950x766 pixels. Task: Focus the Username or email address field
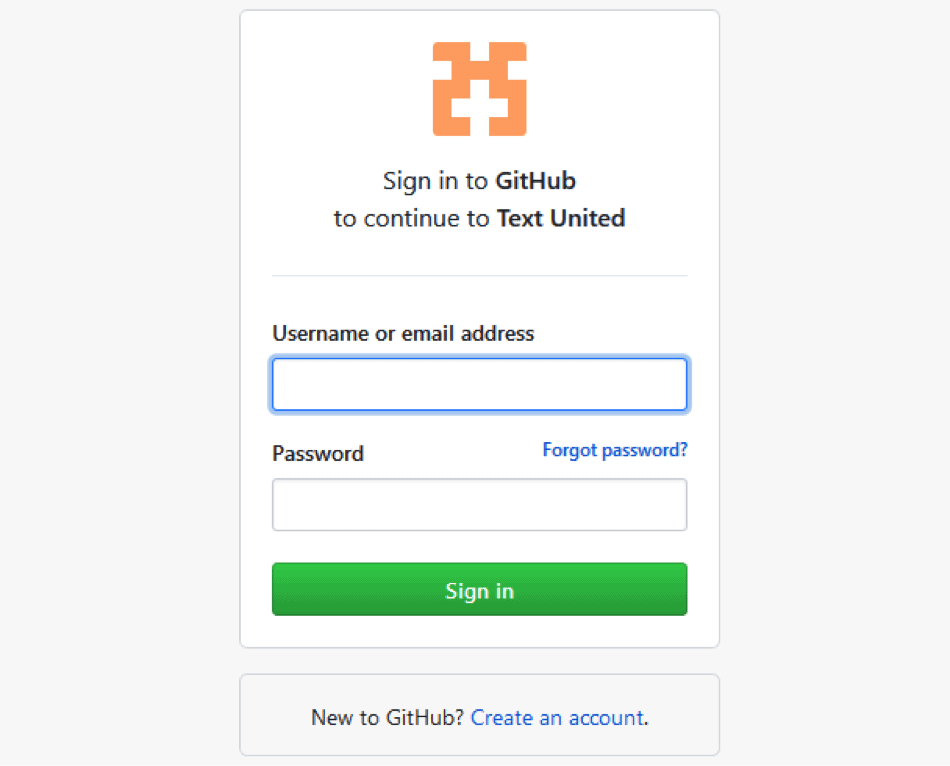[x=479, y=384]
